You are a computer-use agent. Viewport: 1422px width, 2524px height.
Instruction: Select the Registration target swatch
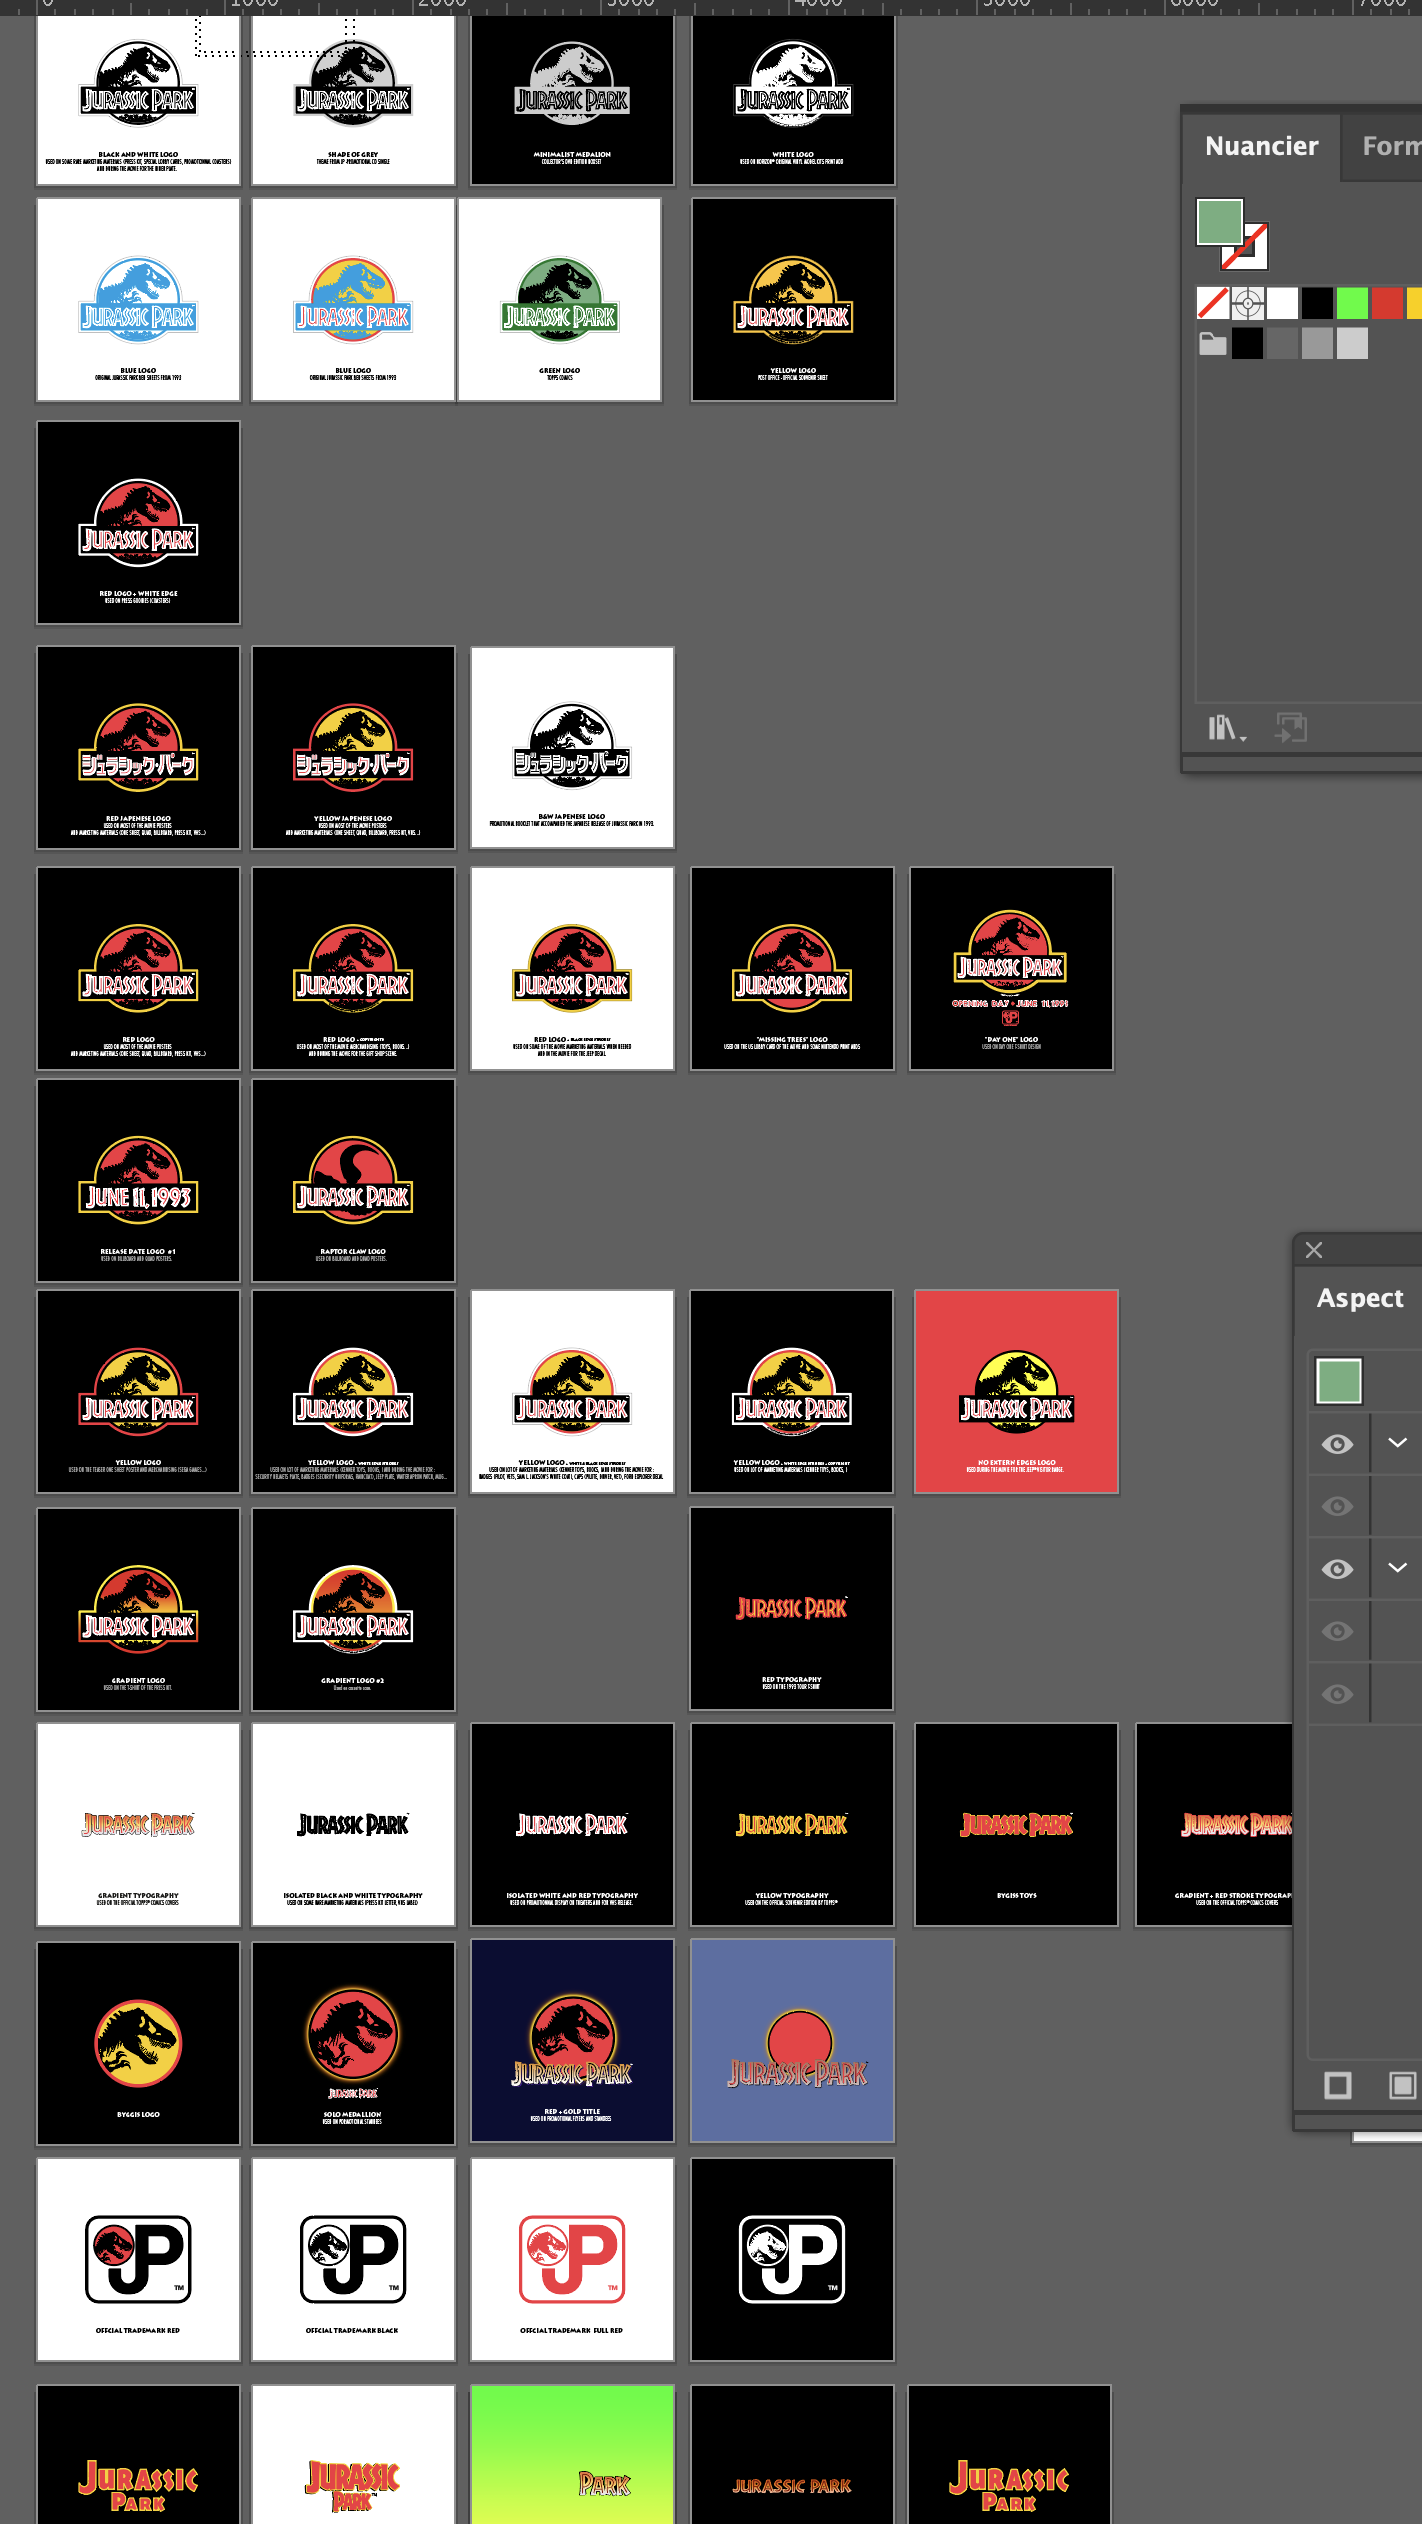click(x=1247, y=303)
